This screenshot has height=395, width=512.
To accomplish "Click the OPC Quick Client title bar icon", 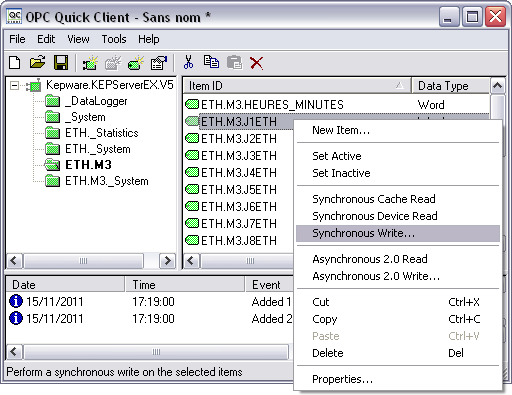I will pyautogui.click(x=14, y=17).
